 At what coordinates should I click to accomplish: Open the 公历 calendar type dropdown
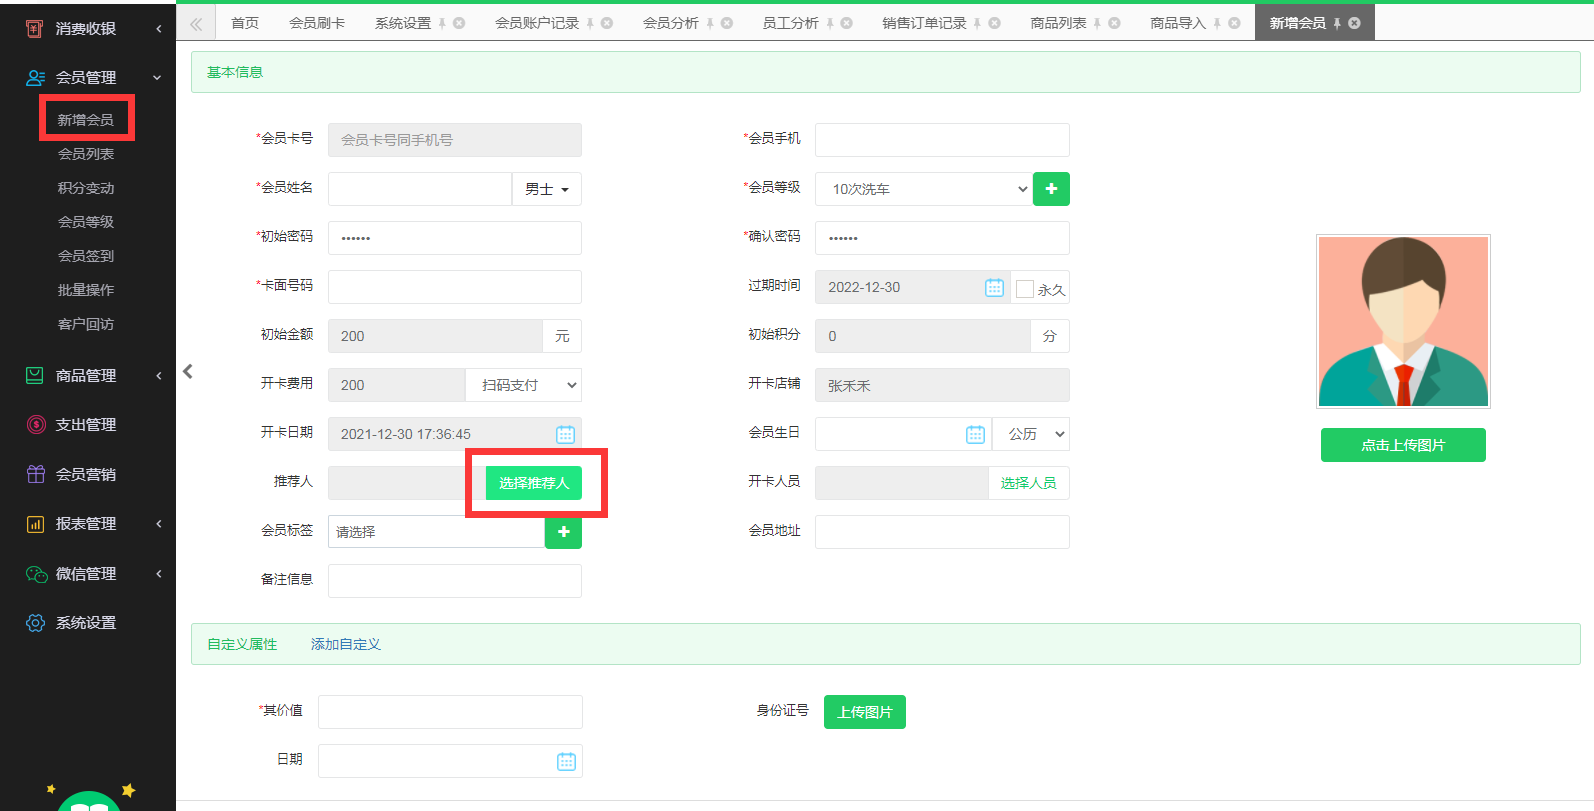(x=1030, y=434)
